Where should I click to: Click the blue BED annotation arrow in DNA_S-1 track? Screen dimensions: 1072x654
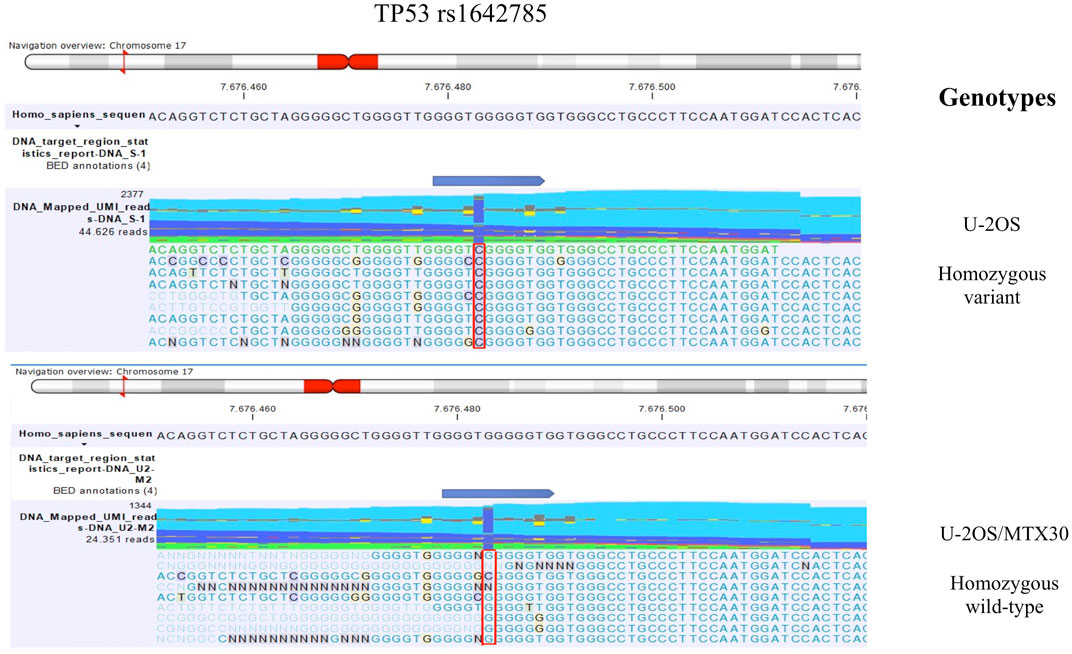pos(489,181)
